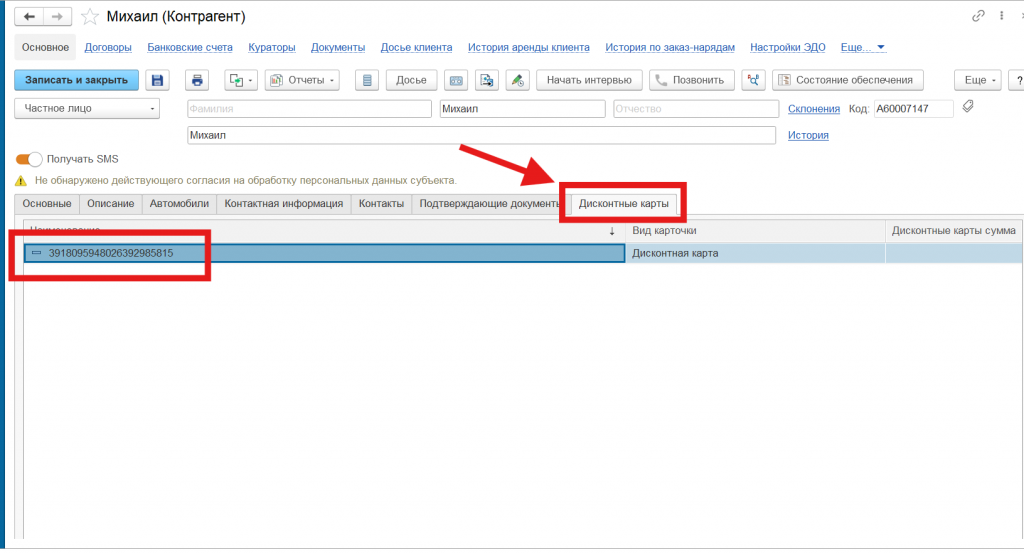
Task: Open the Контактная информация tab
Action: (x=283, y=204)
